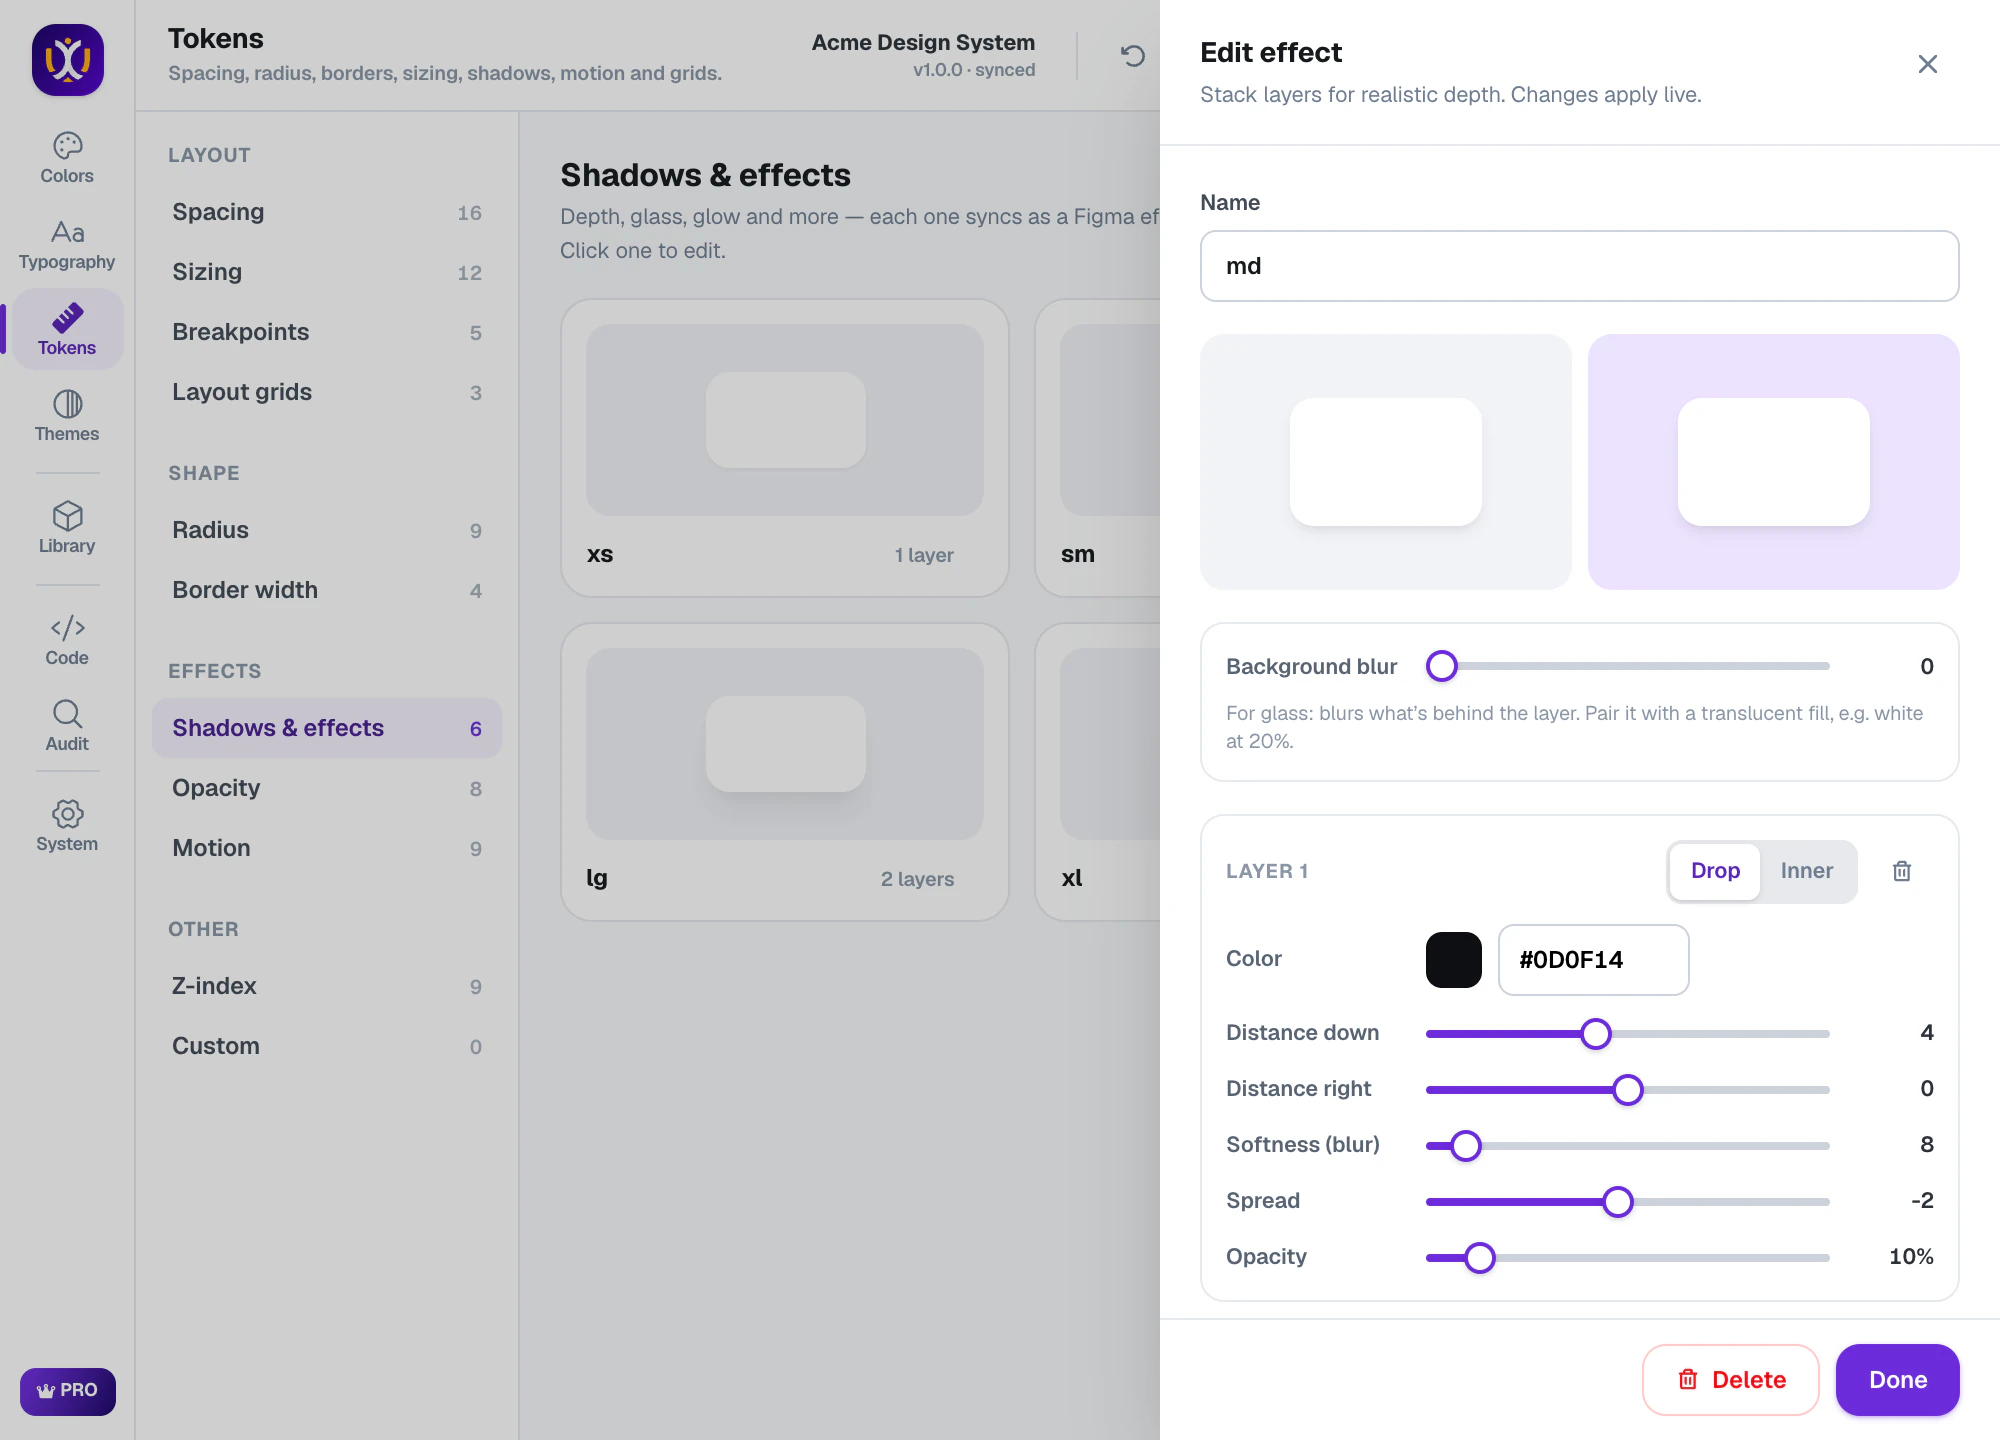This screenshot has height=1440, width=2000.
Task: Open the Typography section
Action: point(67,245)
